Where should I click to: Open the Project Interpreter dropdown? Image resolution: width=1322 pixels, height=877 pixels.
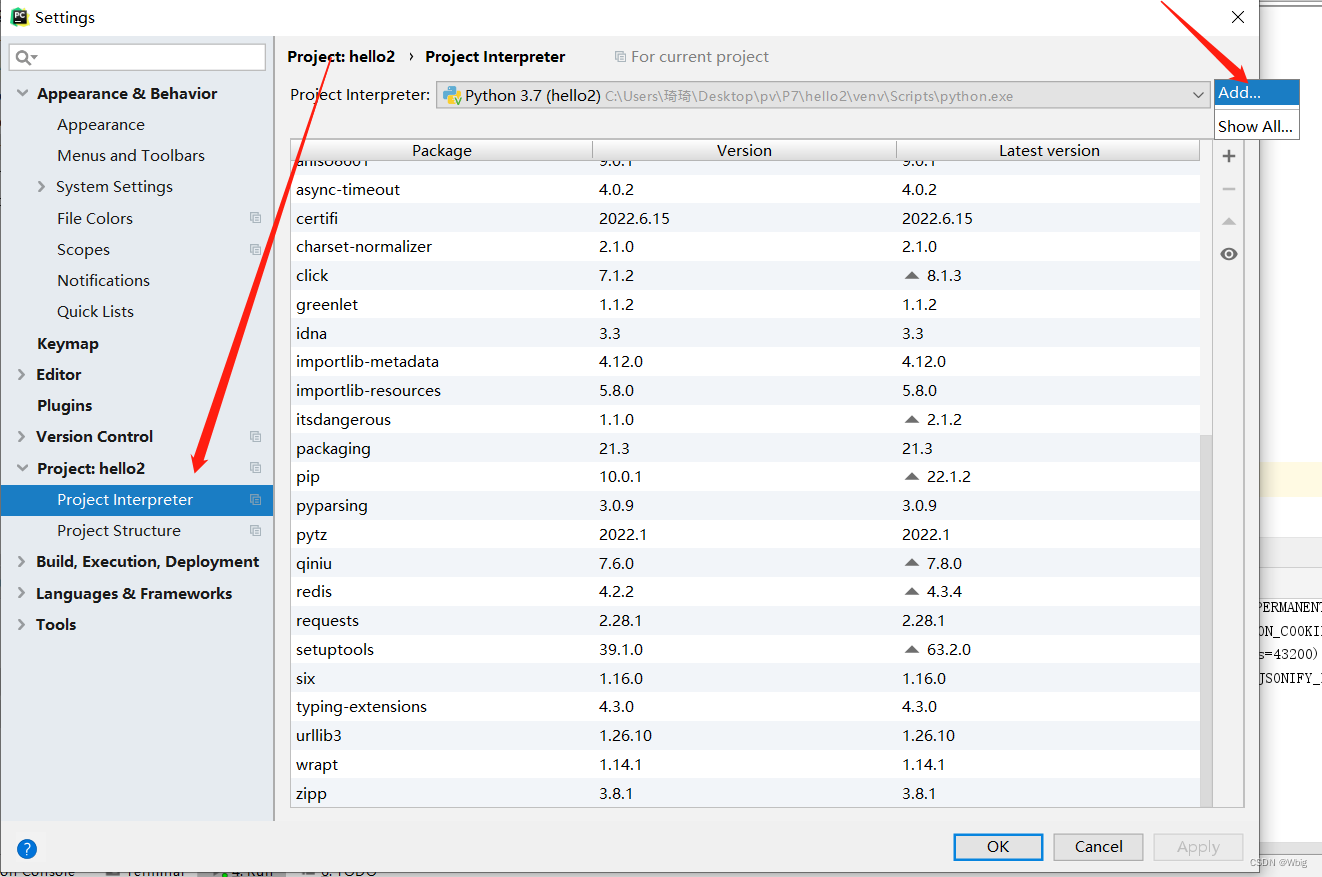pos(1199,96)
